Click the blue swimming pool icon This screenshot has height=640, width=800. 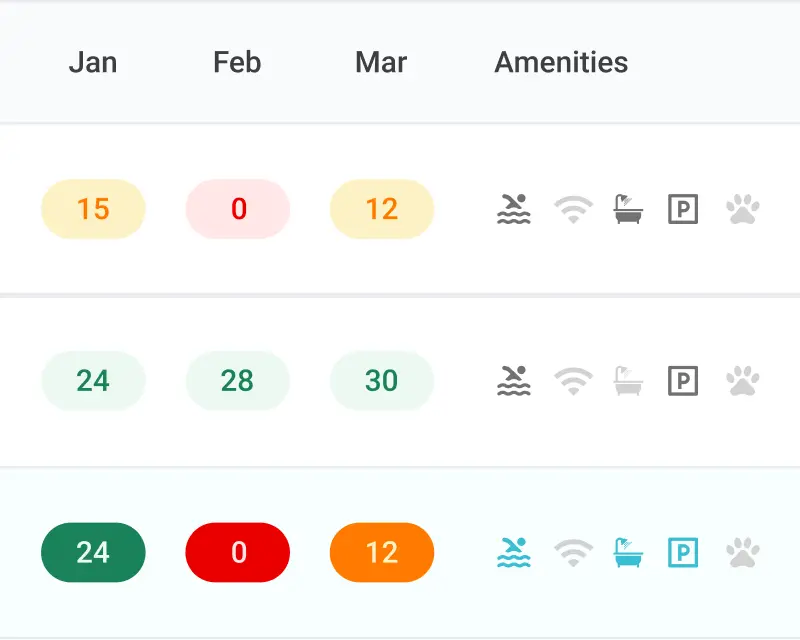coord(513,552)
